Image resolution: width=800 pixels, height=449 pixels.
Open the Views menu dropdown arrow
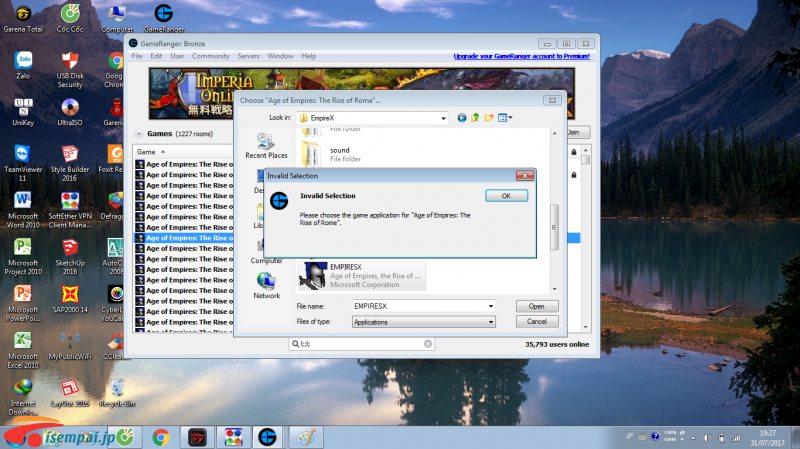(511, 118)
